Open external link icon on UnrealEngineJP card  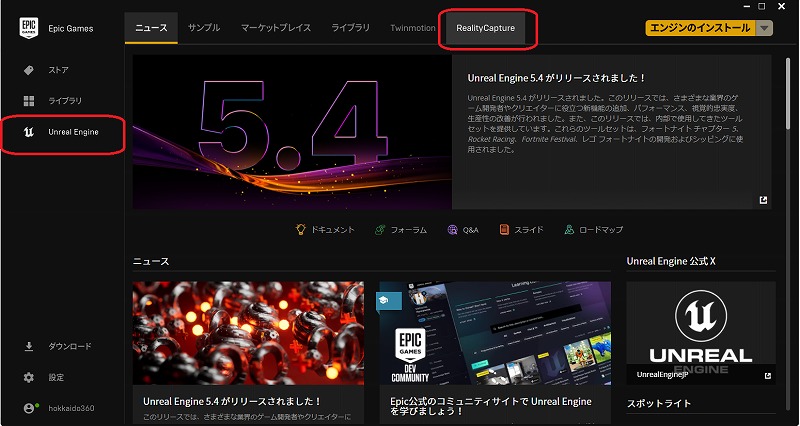768,375
